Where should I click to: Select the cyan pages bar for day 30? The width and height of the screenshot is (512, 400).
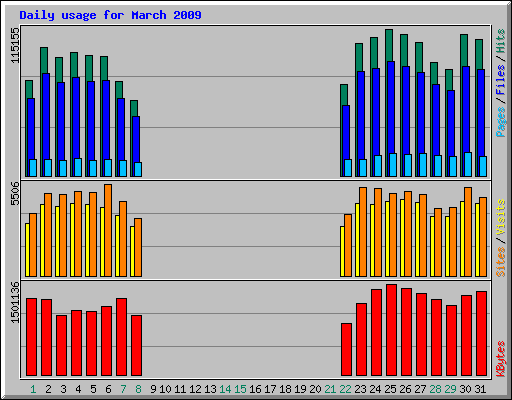click(x=468, y=165)
